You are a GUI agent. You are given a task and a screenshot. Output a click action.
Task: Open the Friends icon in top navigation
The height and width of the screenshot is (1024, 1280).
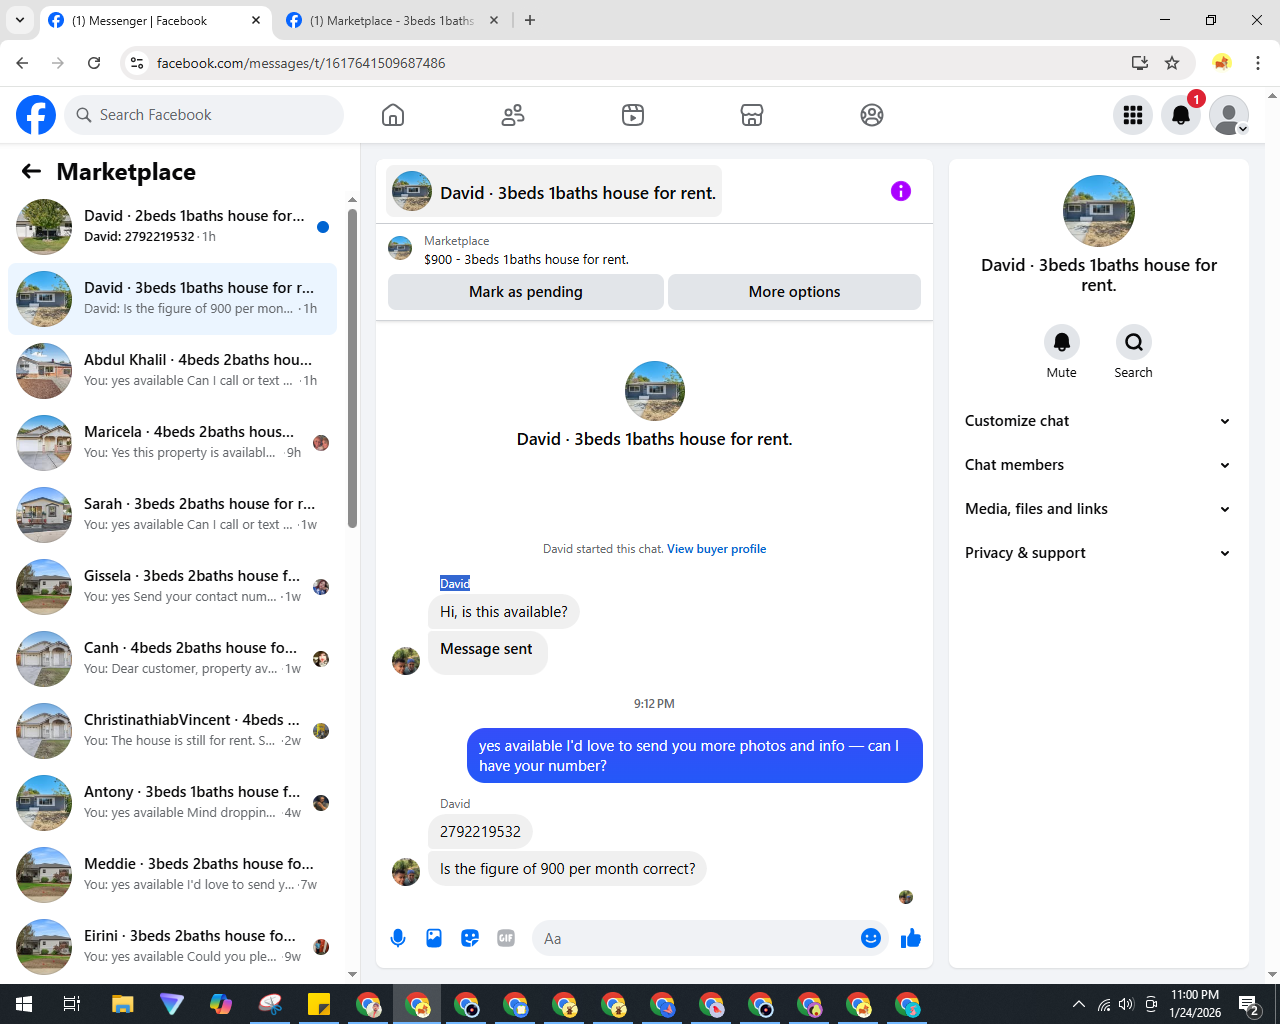513,115
